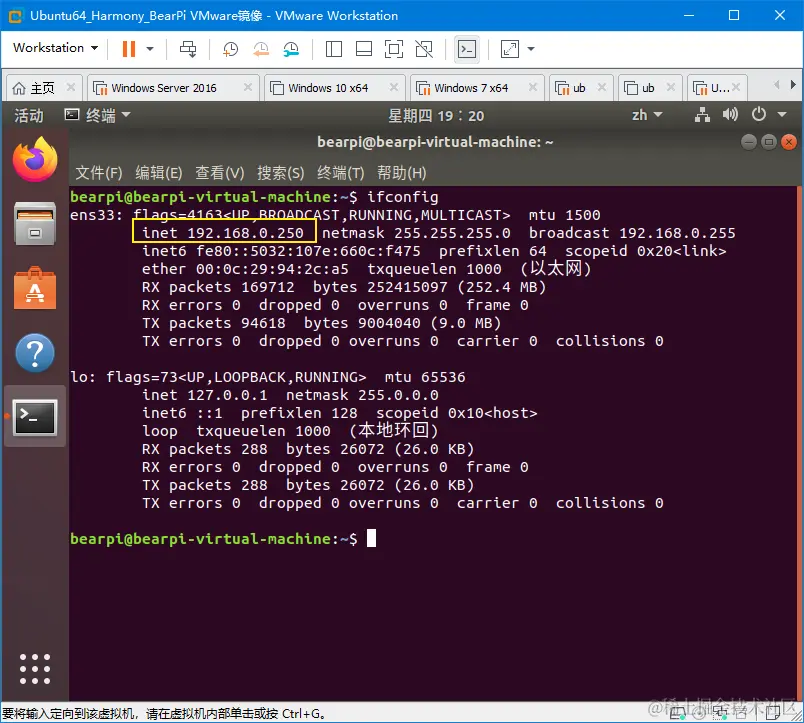Open the console view button
The image size is (804, 723).
467,49
